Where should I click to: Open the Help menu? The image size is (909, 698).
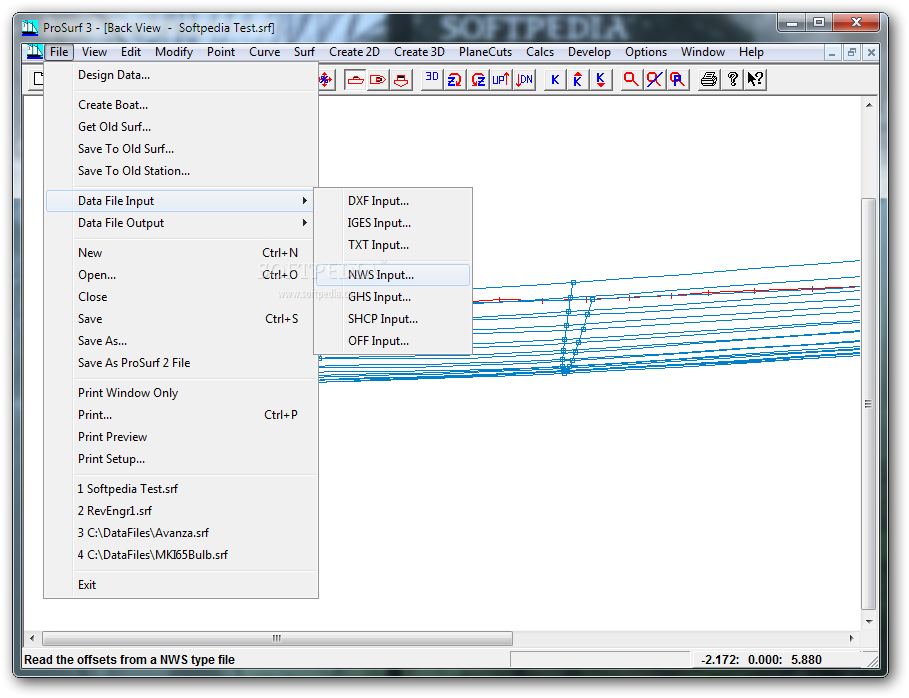click(751, 52)
